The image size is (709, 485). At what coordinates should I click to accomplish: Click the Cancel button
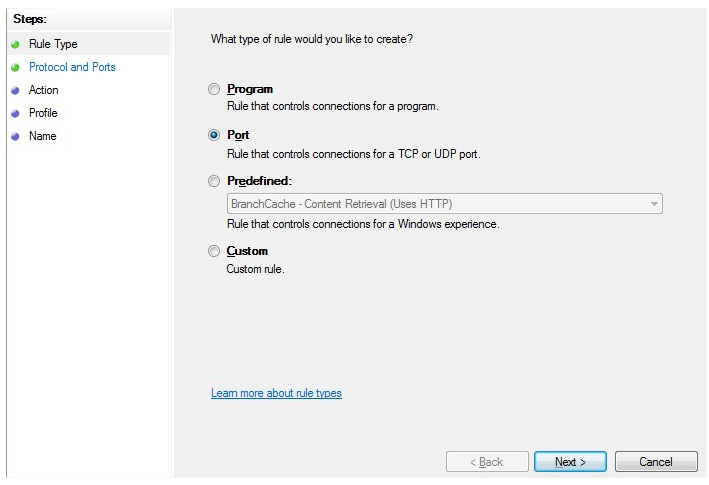[656, 461]
